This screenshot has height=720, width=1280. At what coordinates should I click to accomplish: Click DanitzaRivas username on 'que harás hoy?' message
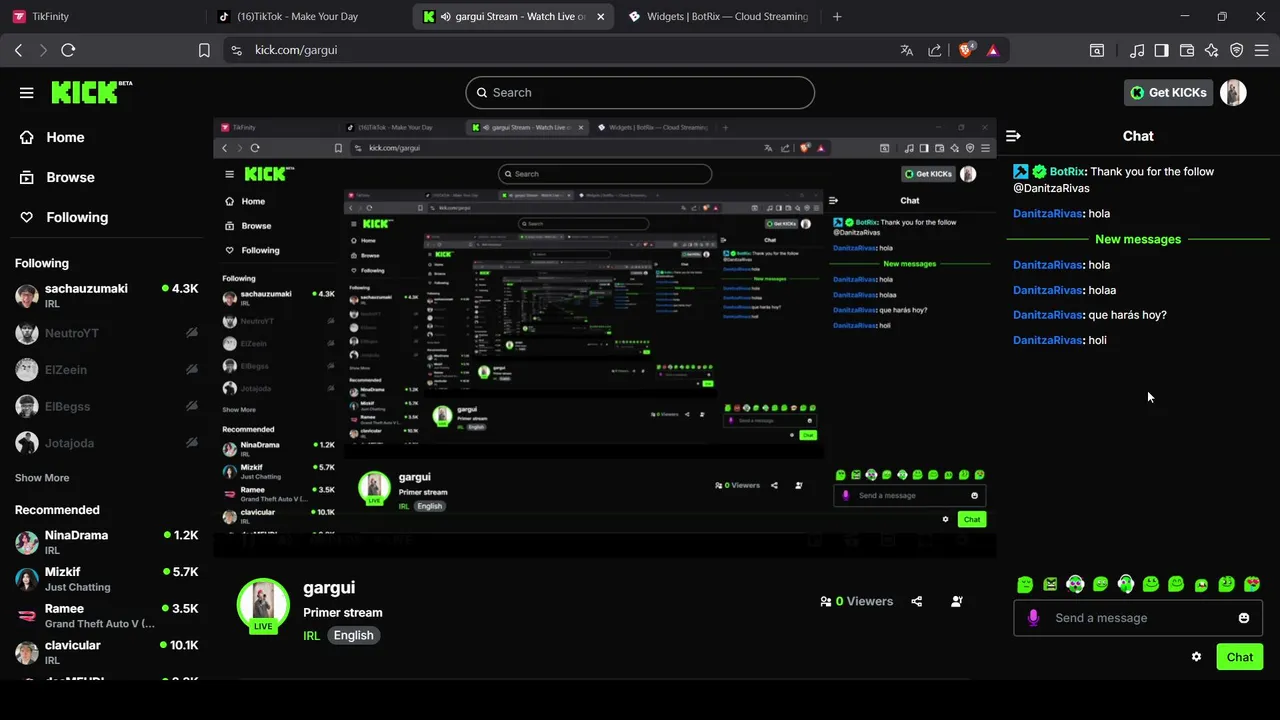[1048, 315]
